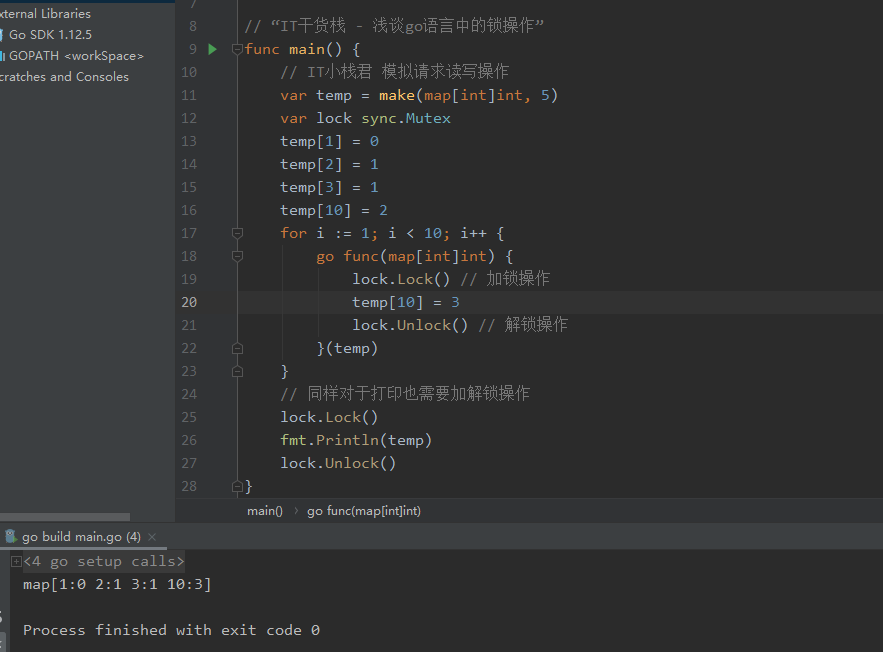The height and width of the screenshot is (652, 883).
Task: Click go func(map[int]int) breadcrumb
Action: (364, 511)
